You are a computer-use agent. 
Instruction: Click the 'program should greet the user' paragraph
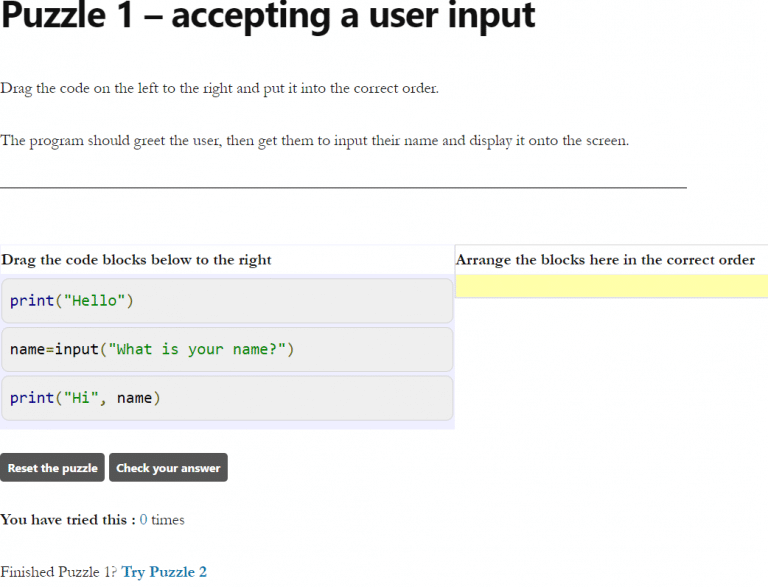[x=314, y=141]
